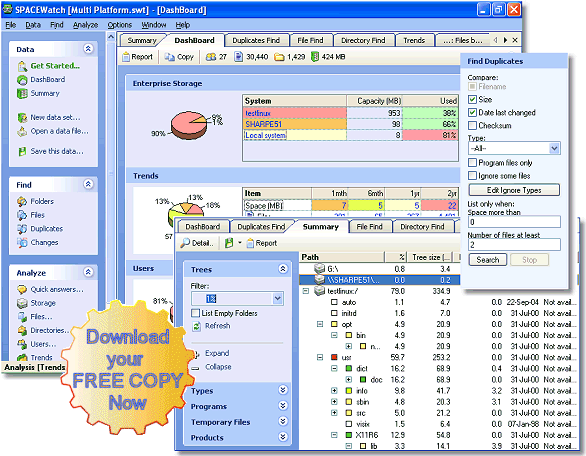Collapse the Analyze panel with chevron
Viewport: 586px width, 456px height.
tap(88, 272)
